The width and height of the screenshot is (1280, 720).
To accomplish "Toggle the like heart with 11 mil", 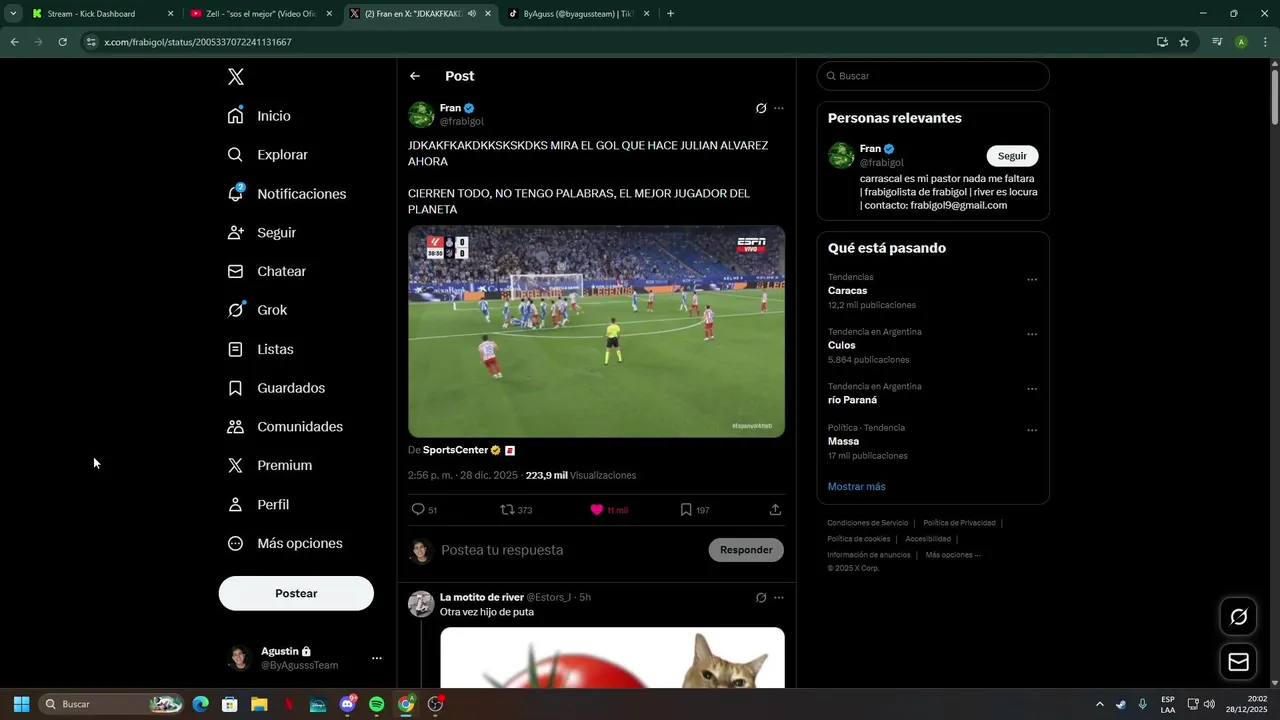I will pyautogui.click(x=597, y=510).
